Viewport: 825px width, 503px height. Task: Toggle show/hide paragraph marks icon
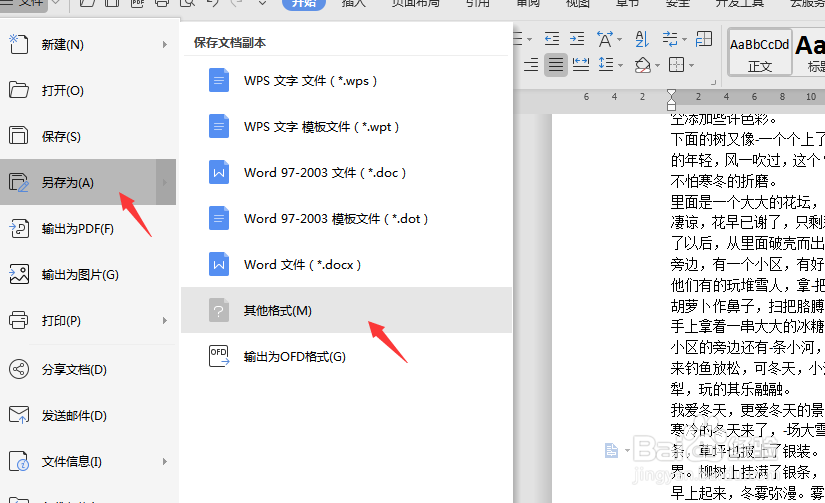pos(669,38)
